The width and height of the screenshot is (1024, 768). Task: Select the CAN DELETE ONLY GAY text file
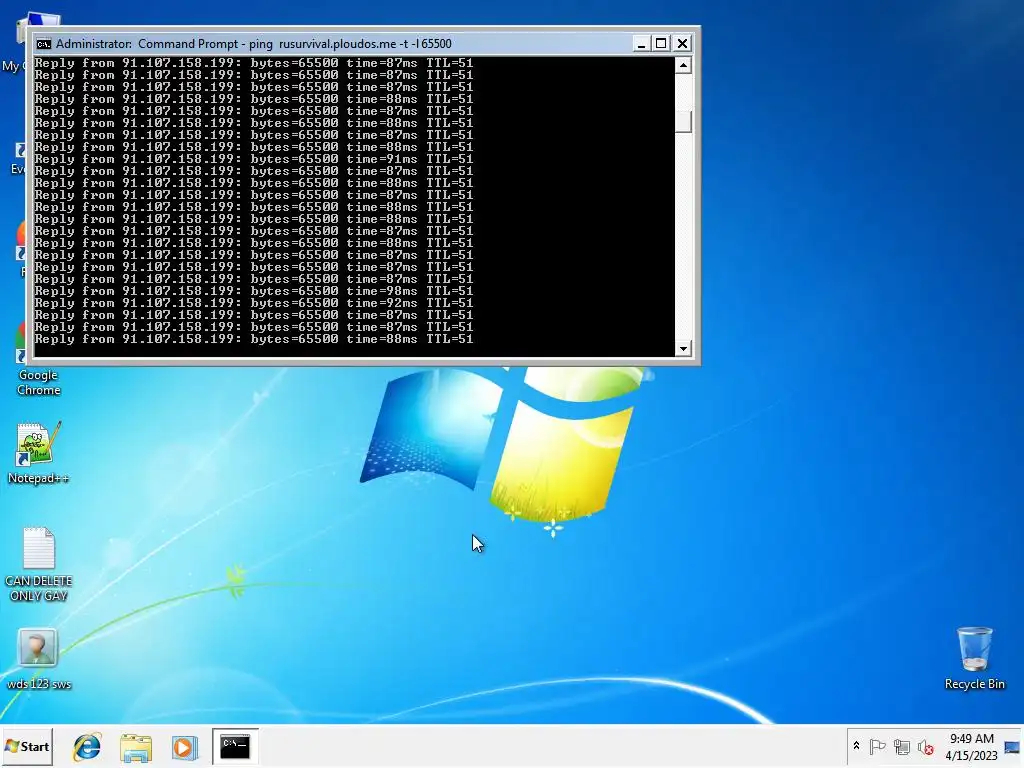click(39, 564)
